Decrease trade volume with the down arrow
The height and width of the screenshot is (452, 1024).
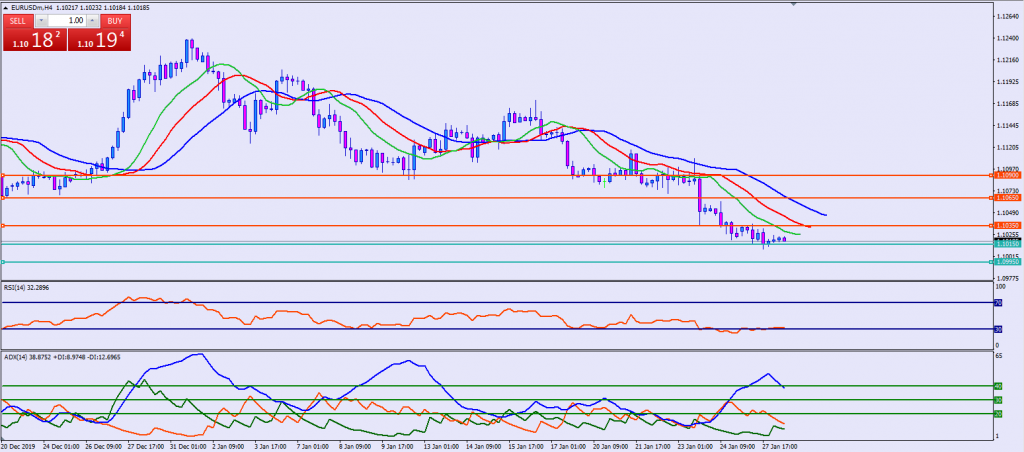pos(43,20)
